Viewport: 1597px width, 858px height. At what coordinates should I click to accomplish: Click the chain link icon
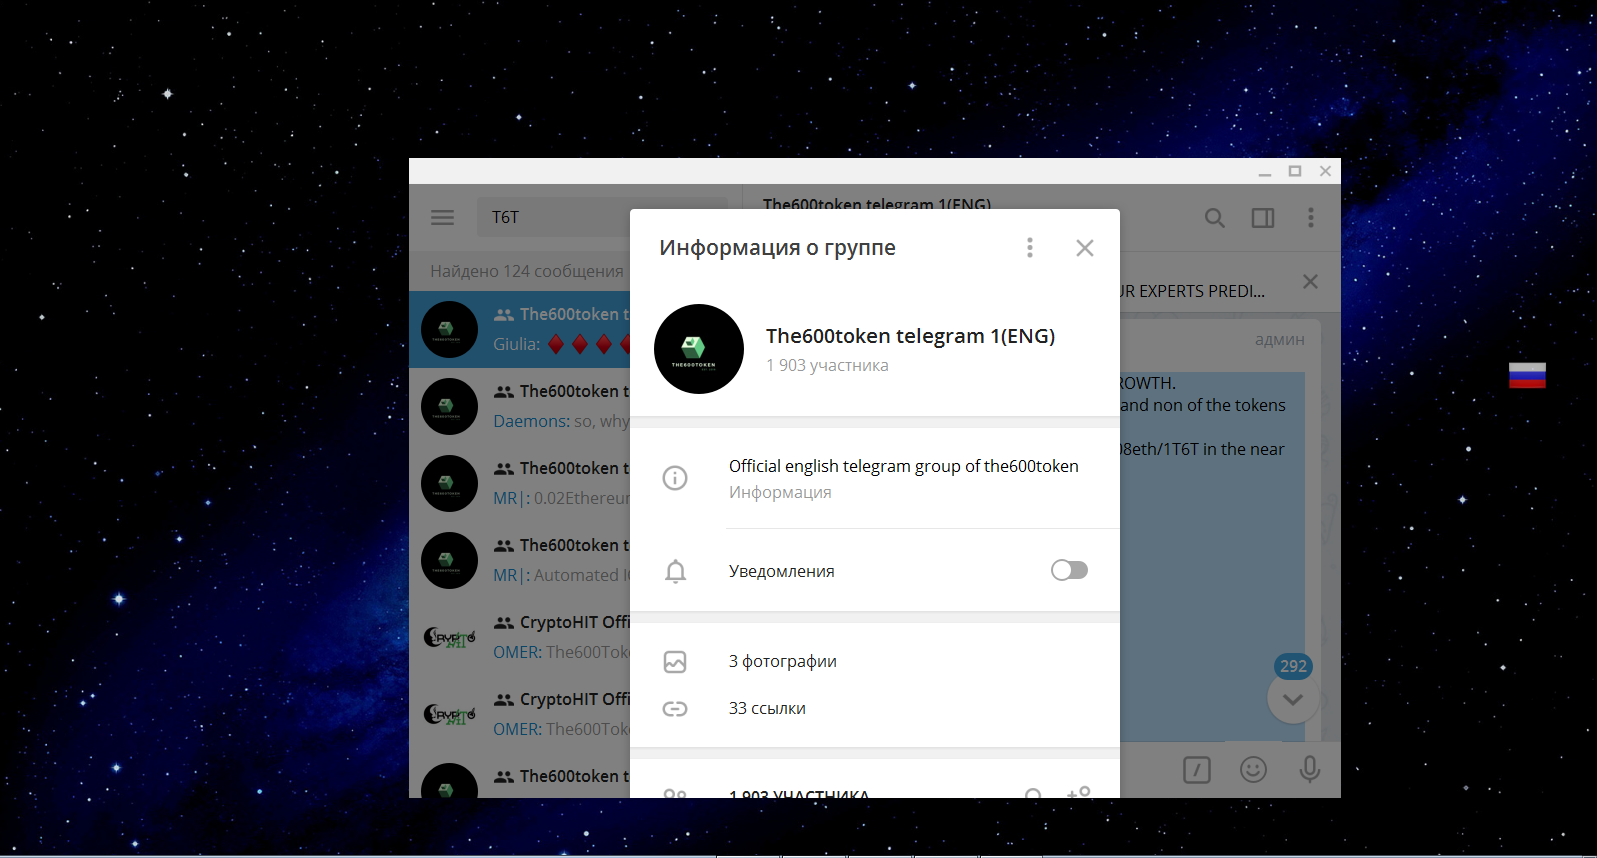pyautogui.click(x=675, y=709)
